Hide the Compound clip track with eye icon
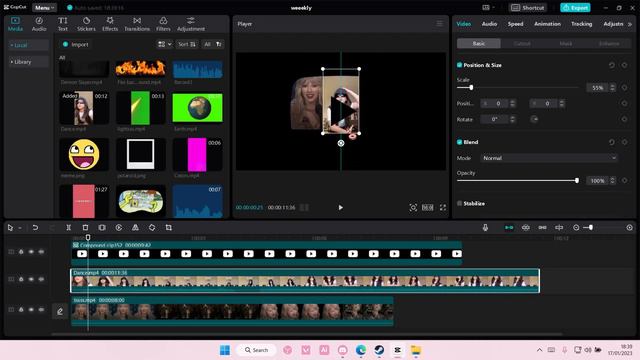640x360 pixels. pos(31,252)
